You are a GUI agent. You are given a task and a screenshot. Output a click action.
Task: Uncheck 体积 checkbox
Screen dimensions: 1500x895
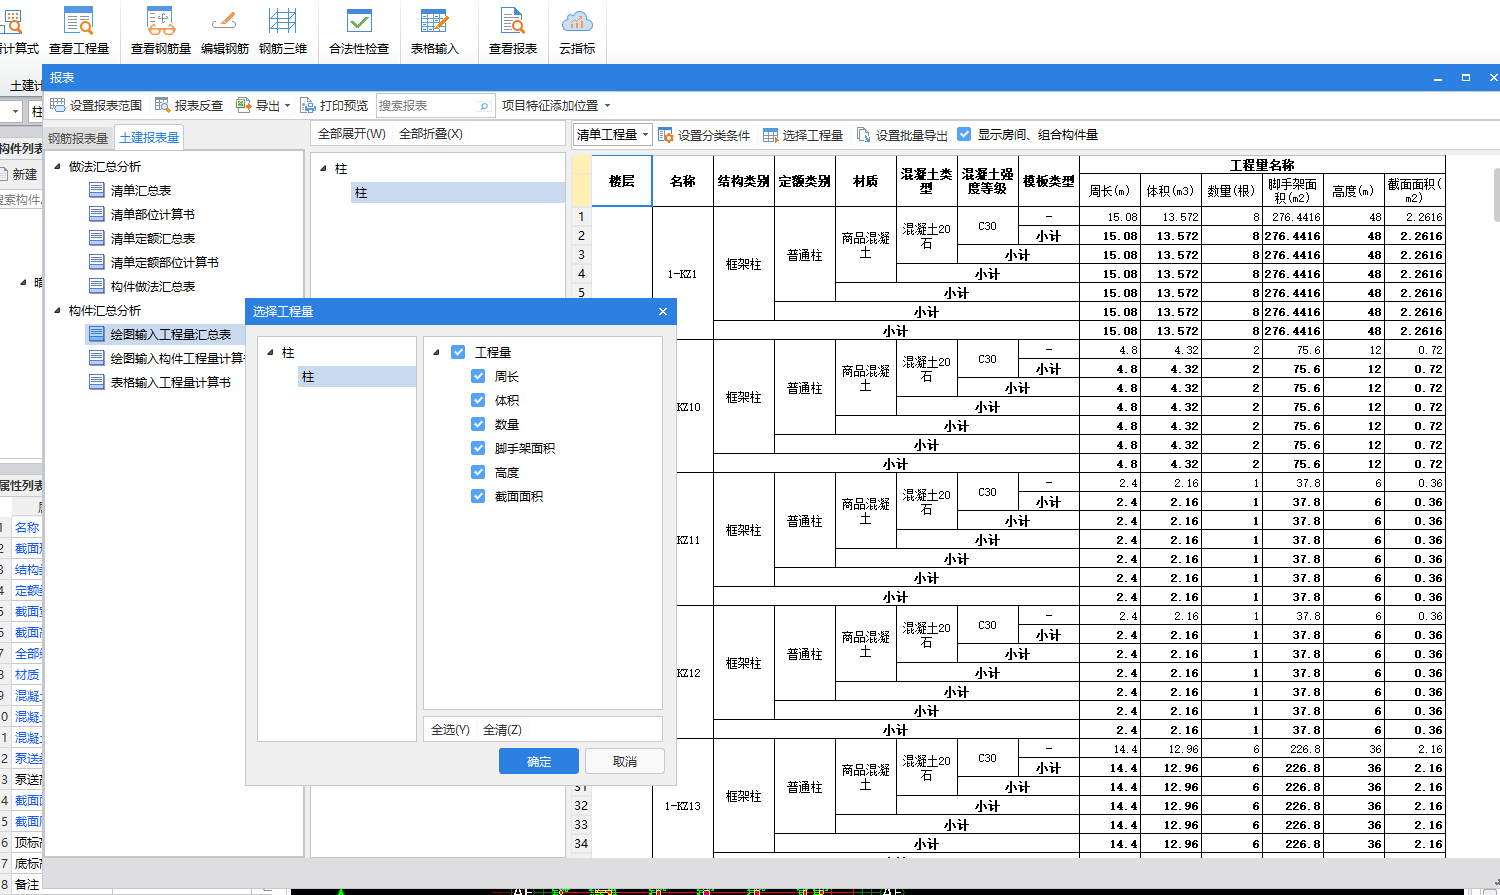478,400
